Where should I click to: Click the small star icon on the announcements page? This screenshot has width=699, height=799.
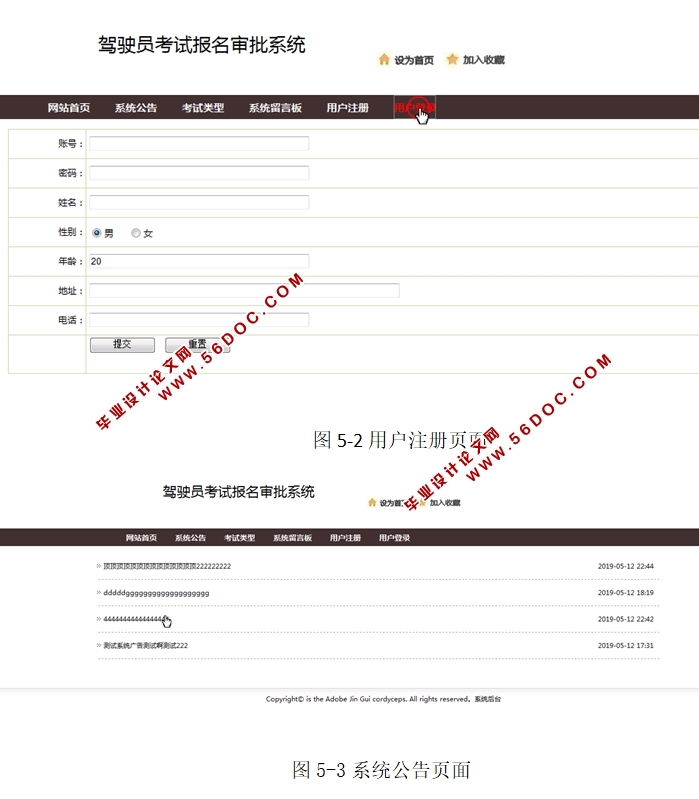point(421,503)
